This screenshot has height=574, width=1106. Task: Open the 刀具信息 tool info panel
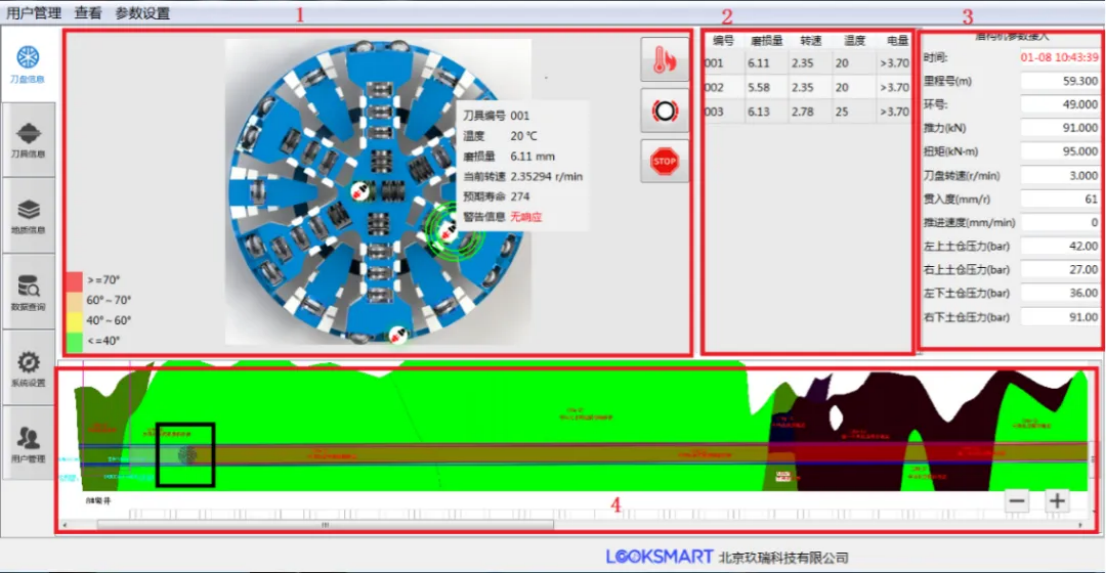click(28, 140)
